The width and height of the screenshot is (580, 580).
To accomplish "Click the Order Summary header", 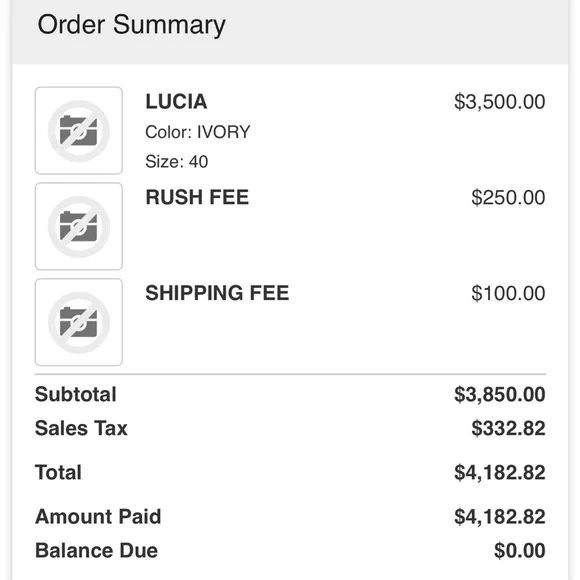I will point(131,25).
